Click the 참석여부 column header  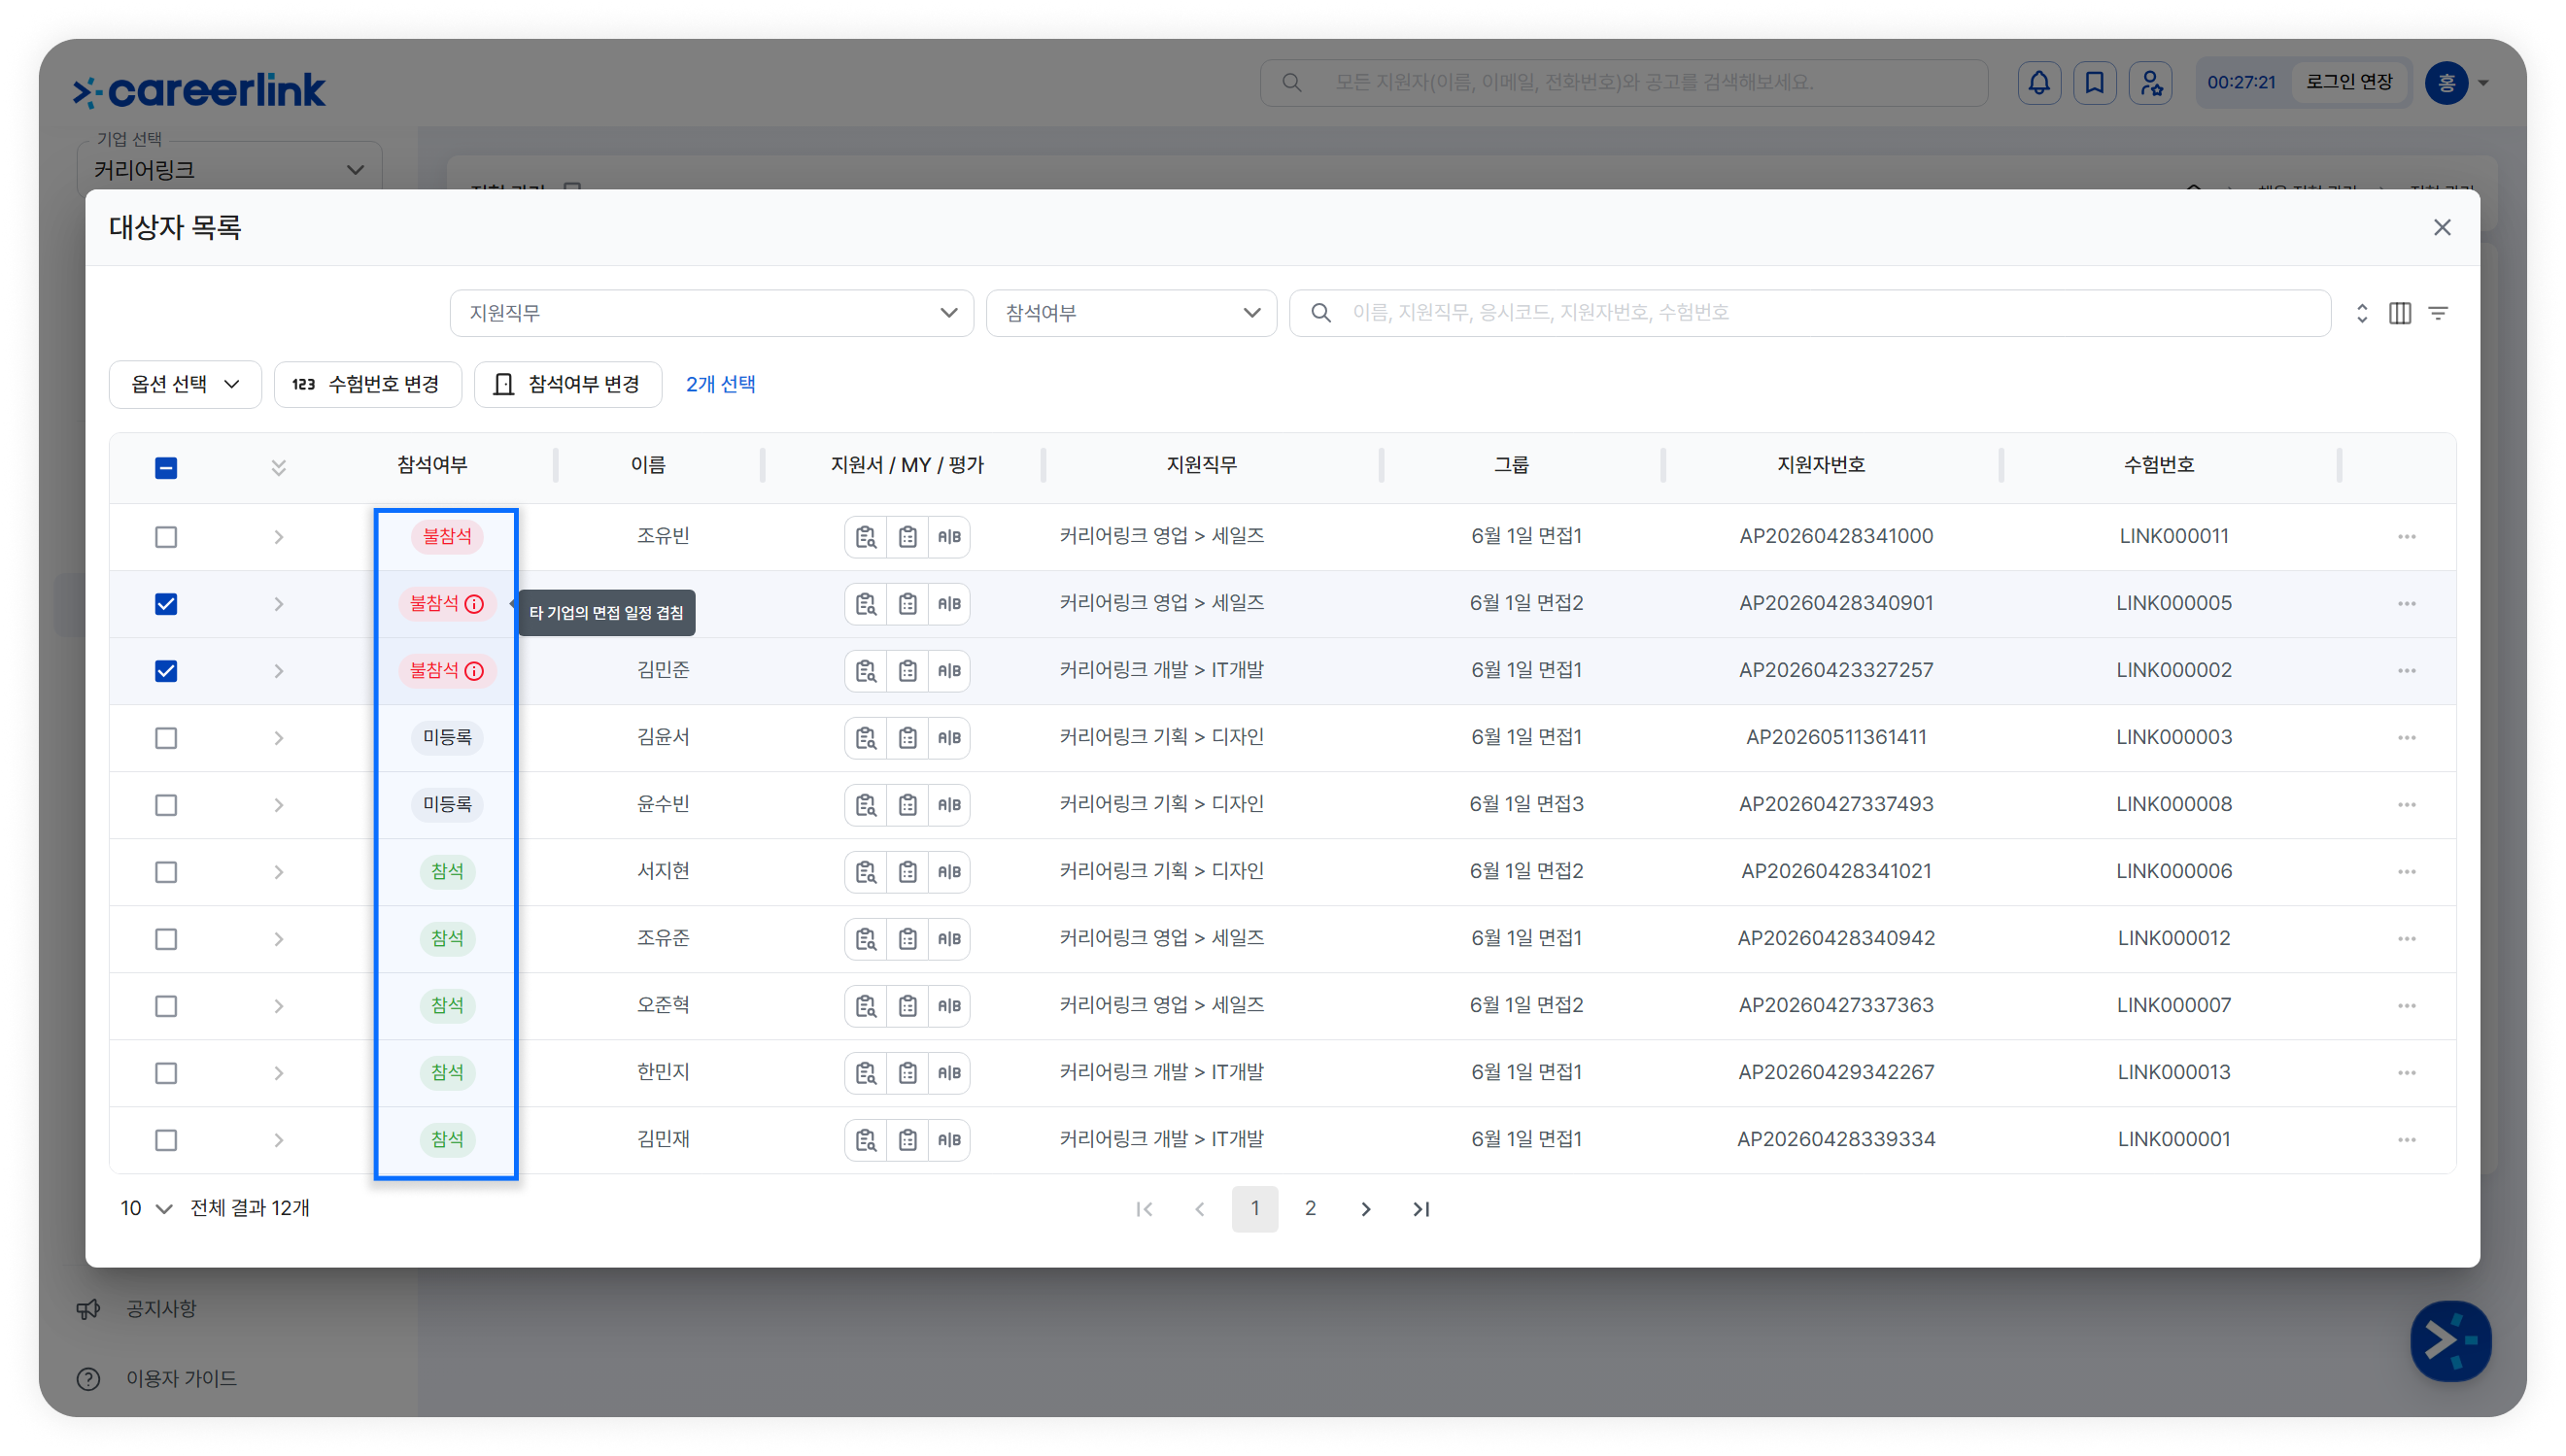(x=432, y=464)
